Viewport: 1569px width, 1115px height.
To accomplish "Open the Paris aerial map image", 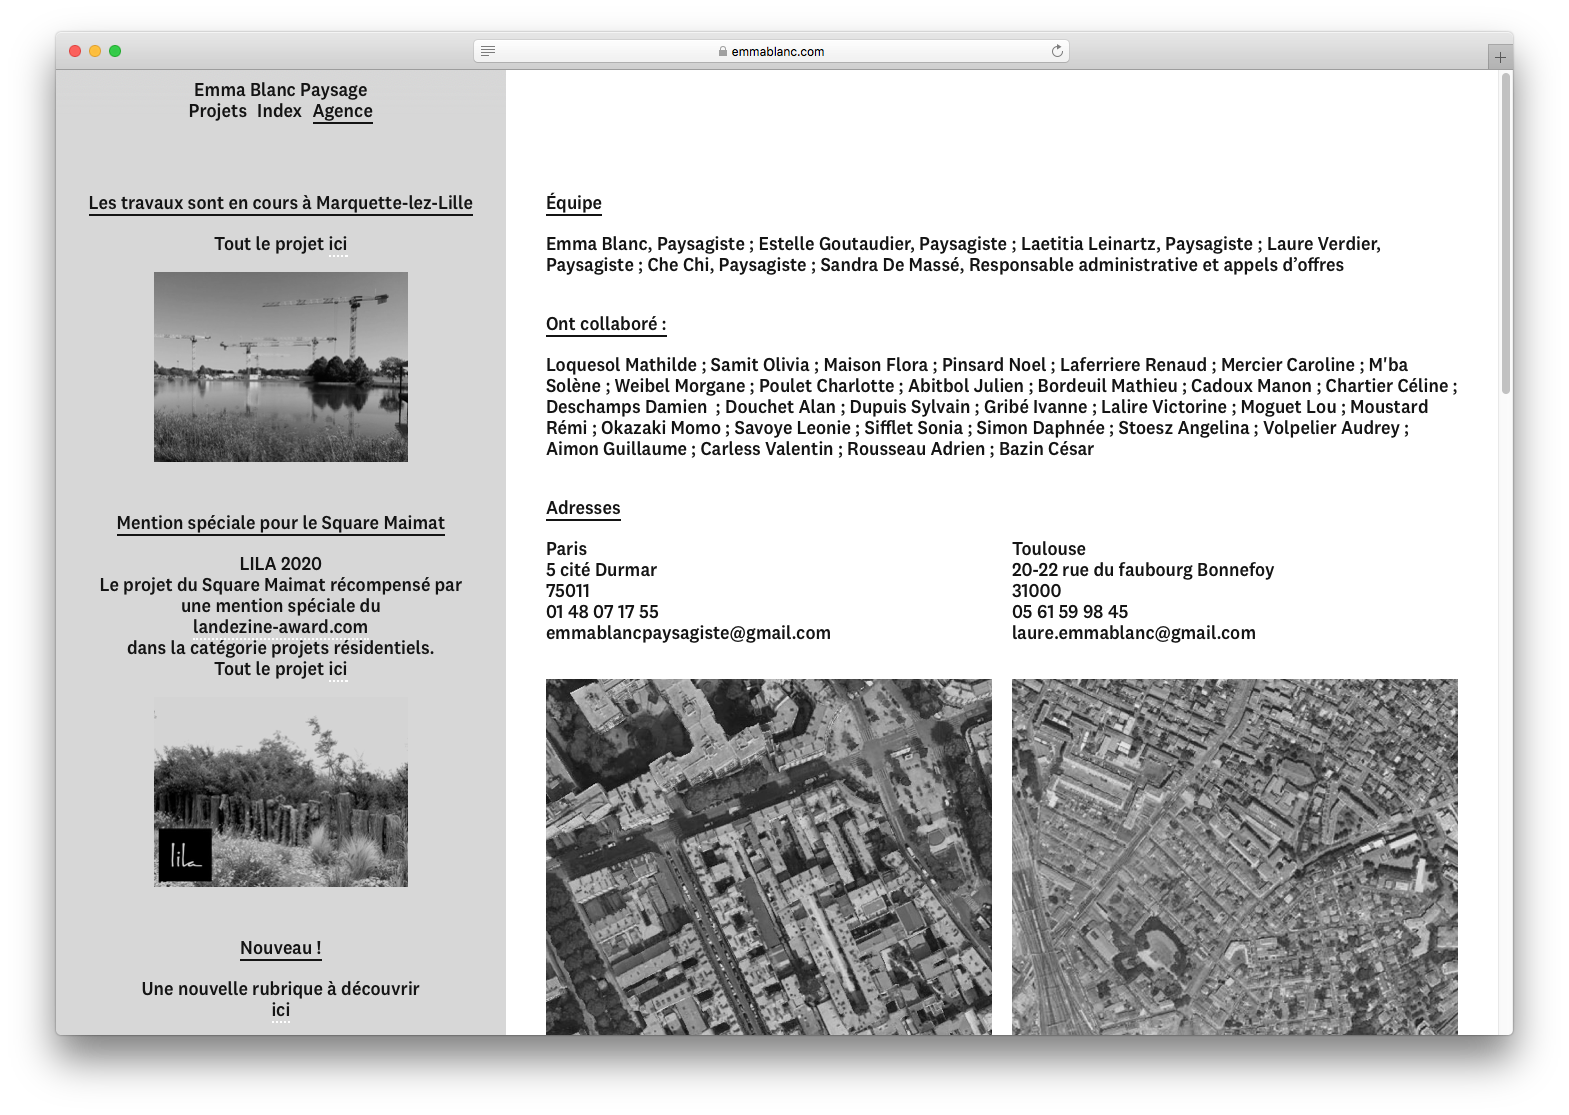I will (768, 856).
